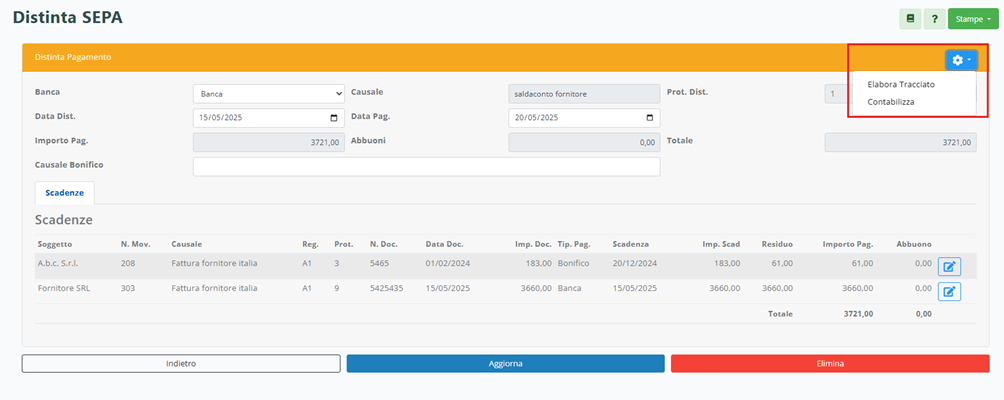Click the Causale saldaconto fornitore field
Viewport: 1004px width, 400px height.
click(x=584, y=94)
